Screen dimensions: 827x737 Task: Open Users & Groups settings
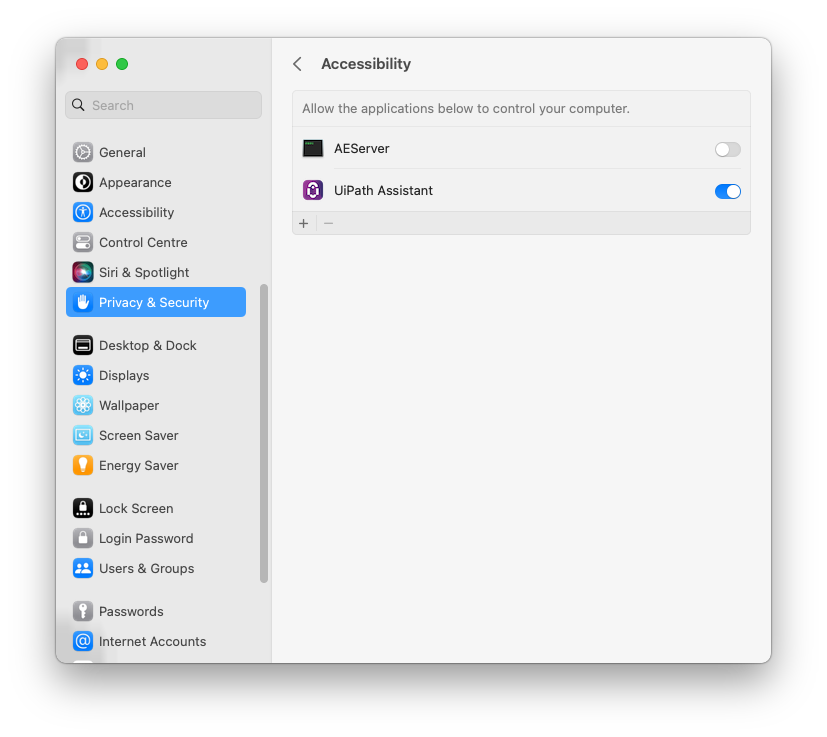146,568
